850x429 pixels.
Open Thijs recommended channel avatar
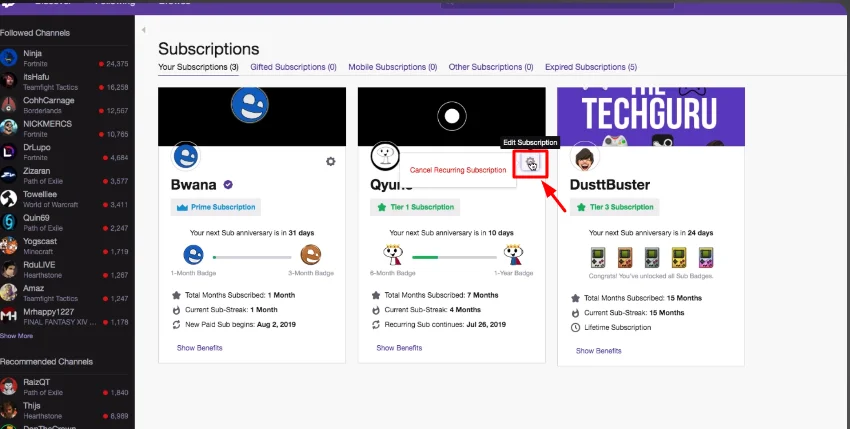(x=9, y=409)
